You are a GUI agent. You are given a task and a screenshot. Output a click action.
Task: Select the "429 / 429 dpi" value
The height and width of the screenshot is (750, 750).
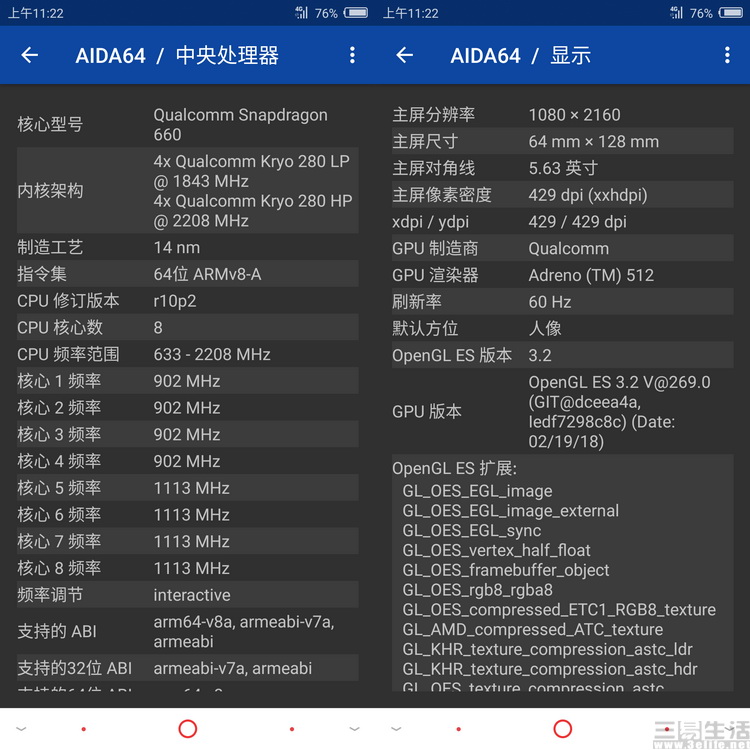pos(577,222)
